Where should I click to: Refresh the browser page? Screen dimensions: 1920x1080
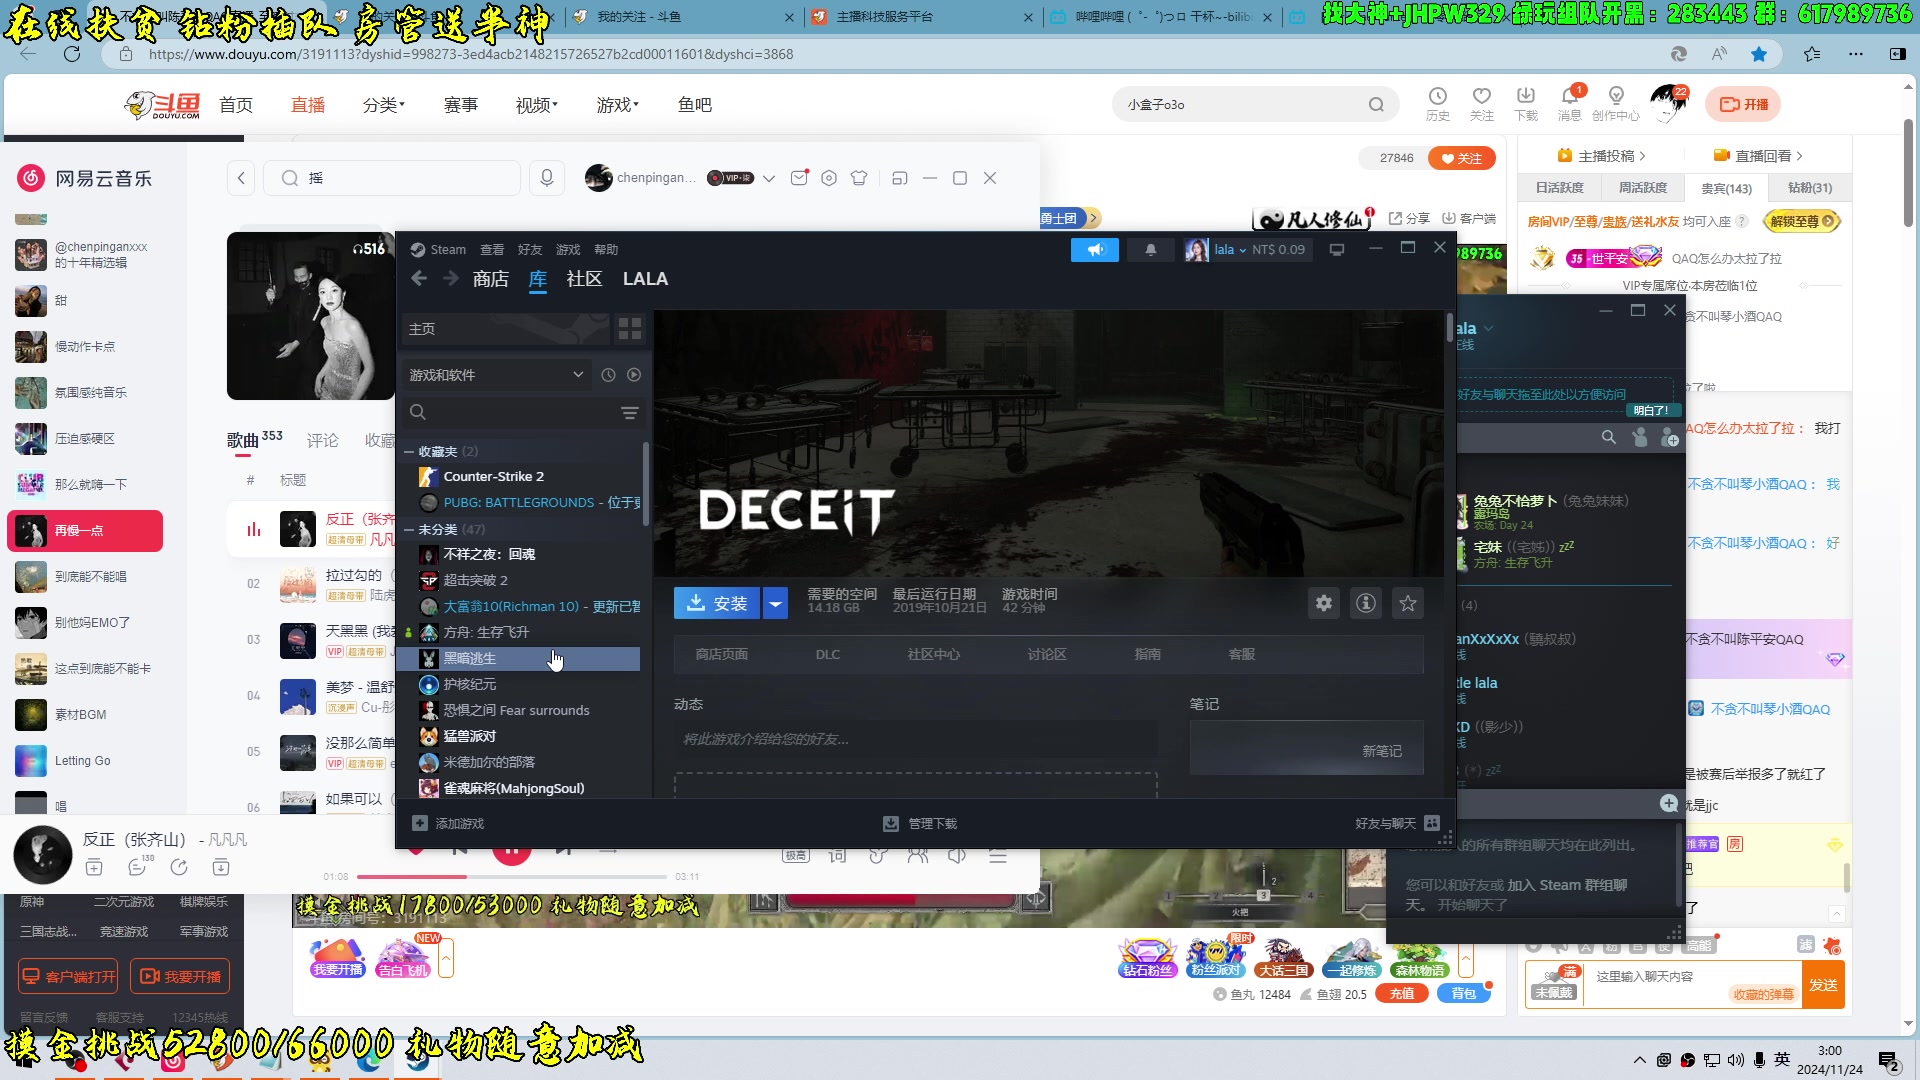72,54
